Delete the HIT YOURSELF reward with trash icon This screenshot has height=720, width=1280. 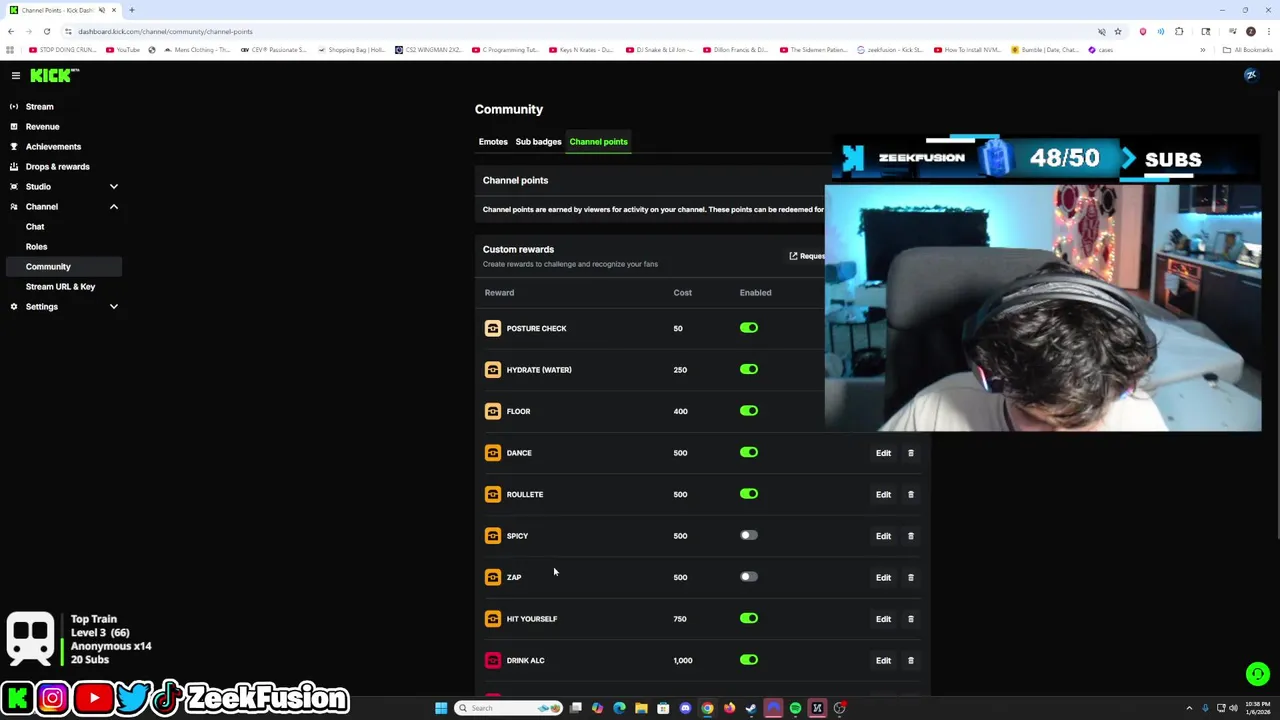(910, 619)
